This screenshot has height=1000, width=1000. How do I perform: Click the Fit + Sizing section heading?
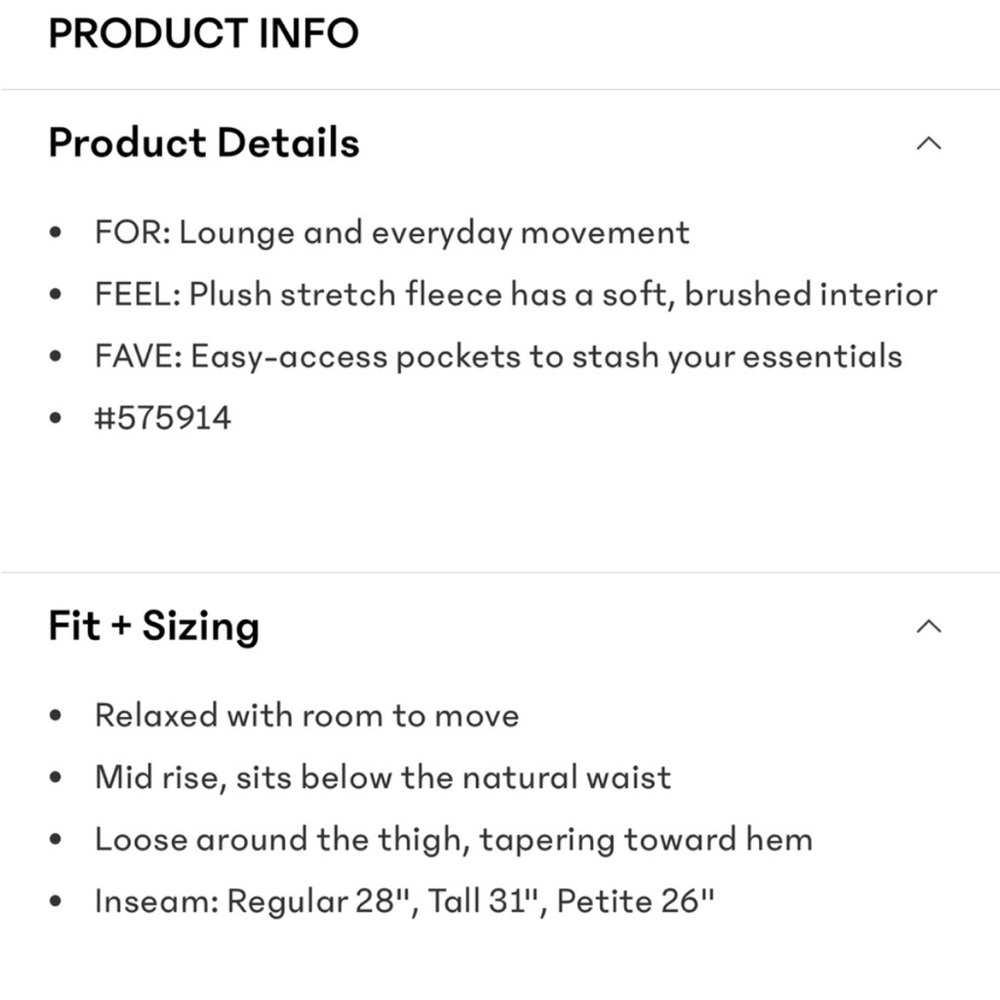[154, 626]
